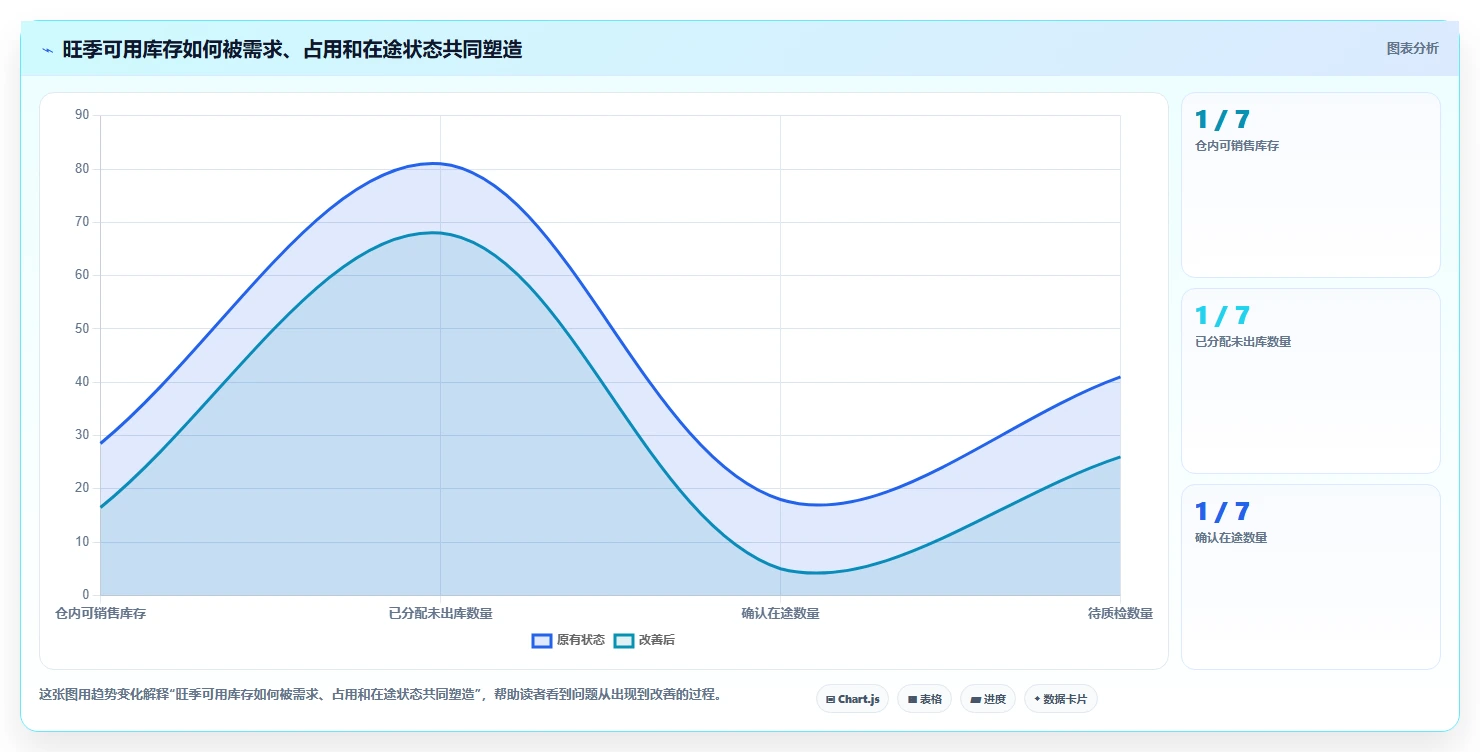Click the 改善后 legend text

(x=657, y=640)
